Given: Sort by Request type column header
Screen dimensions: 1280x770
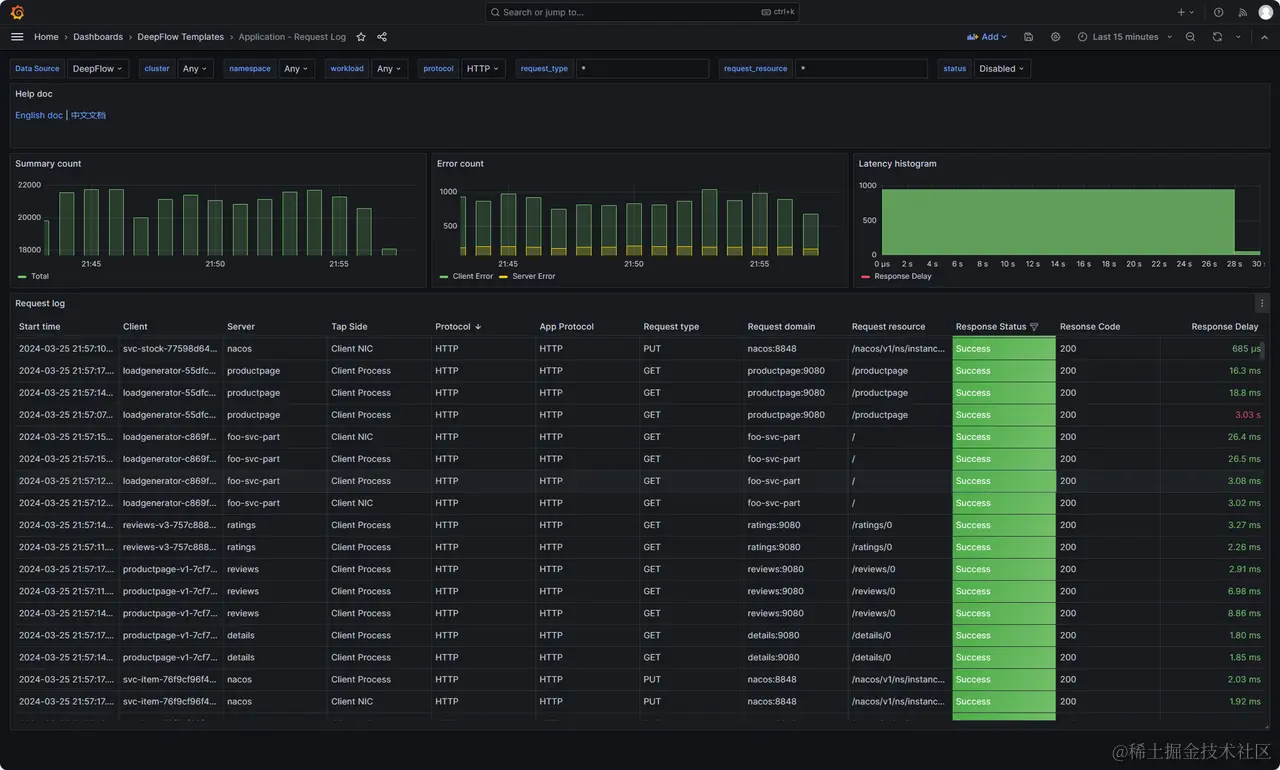Looking at the screenshot, I should coord(671,327).
